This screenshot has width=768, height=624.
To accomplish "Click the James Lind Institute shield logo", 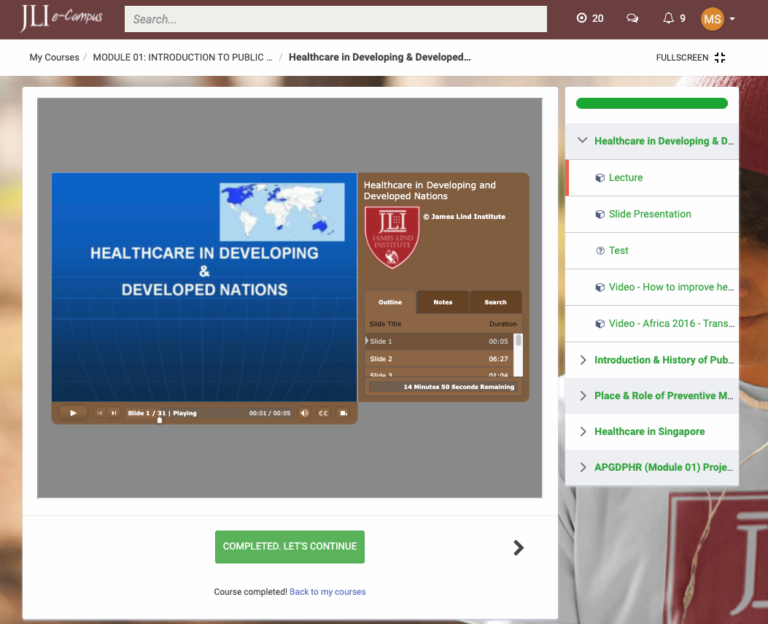I will coord(392,238).
